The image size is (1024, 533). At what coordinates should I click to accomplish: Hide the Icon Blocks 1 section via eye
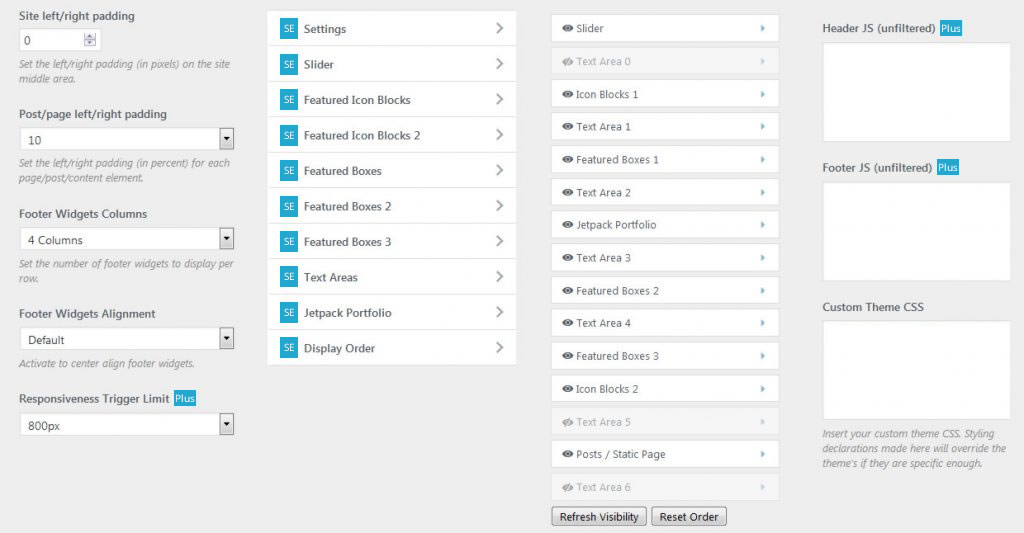(x=568, y=94)
